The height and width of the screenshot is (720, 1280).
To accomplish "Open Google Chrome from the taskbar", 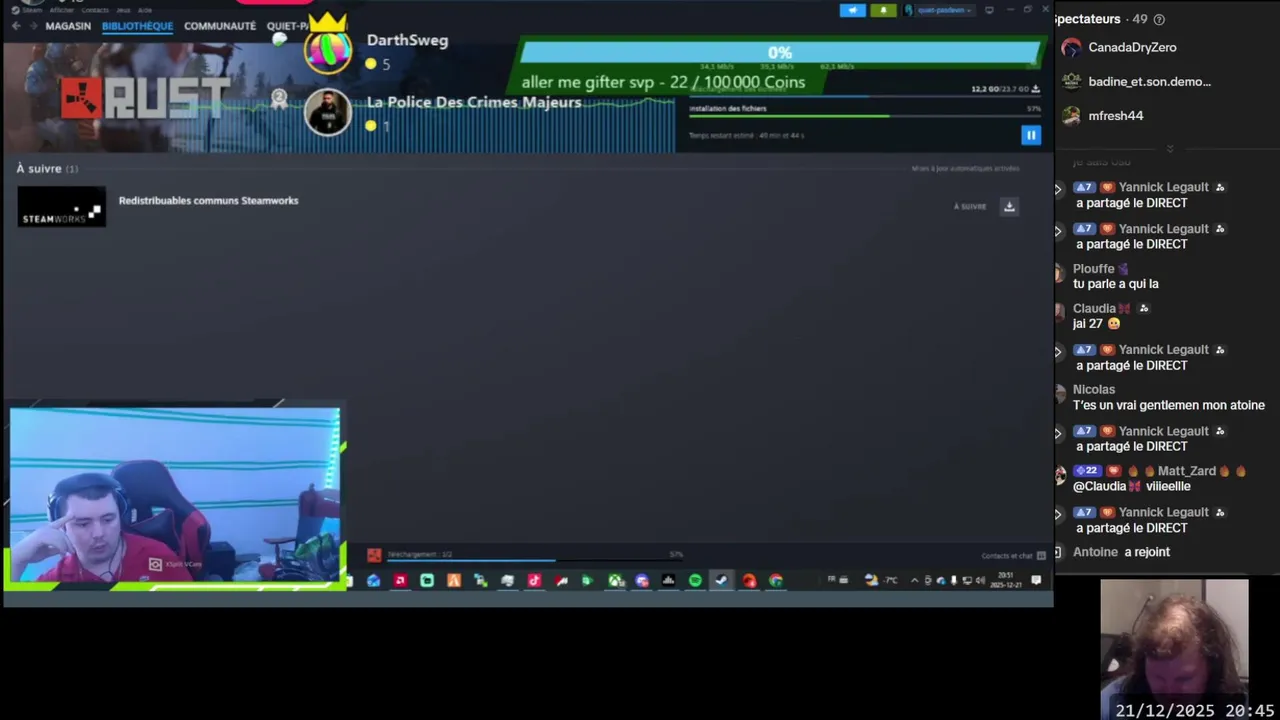I will 776,580.
